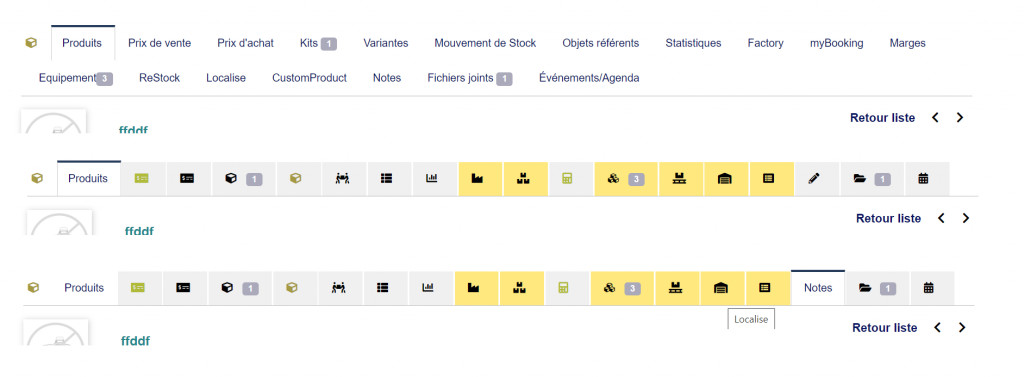This screenshot has height=377, width=1024.
Task: Open people-carrying stock movement icon in pencil bar
Action: (x=342, y=178)
